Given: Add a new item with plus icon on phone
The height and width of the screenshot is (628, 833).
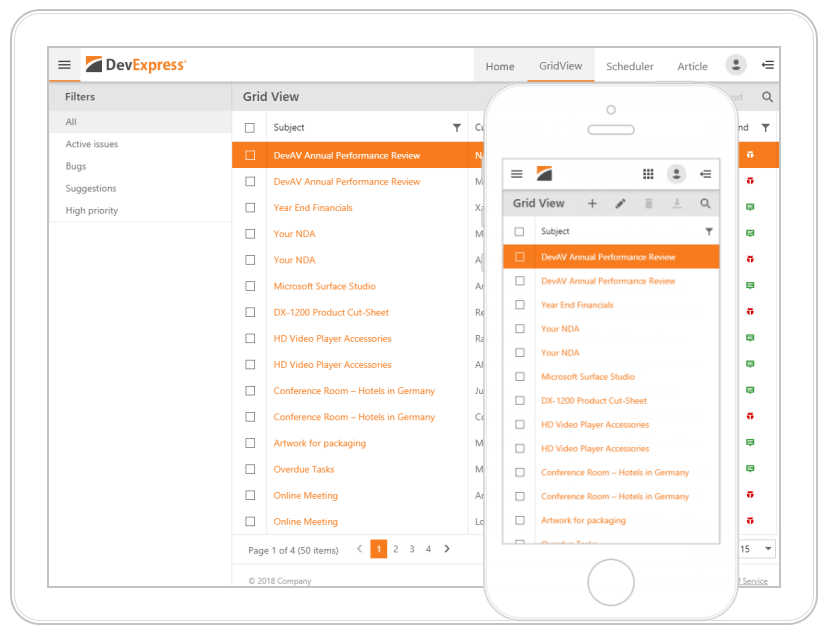Looking at the screenshot, I should pyautogui.click(x=592, y=203).
